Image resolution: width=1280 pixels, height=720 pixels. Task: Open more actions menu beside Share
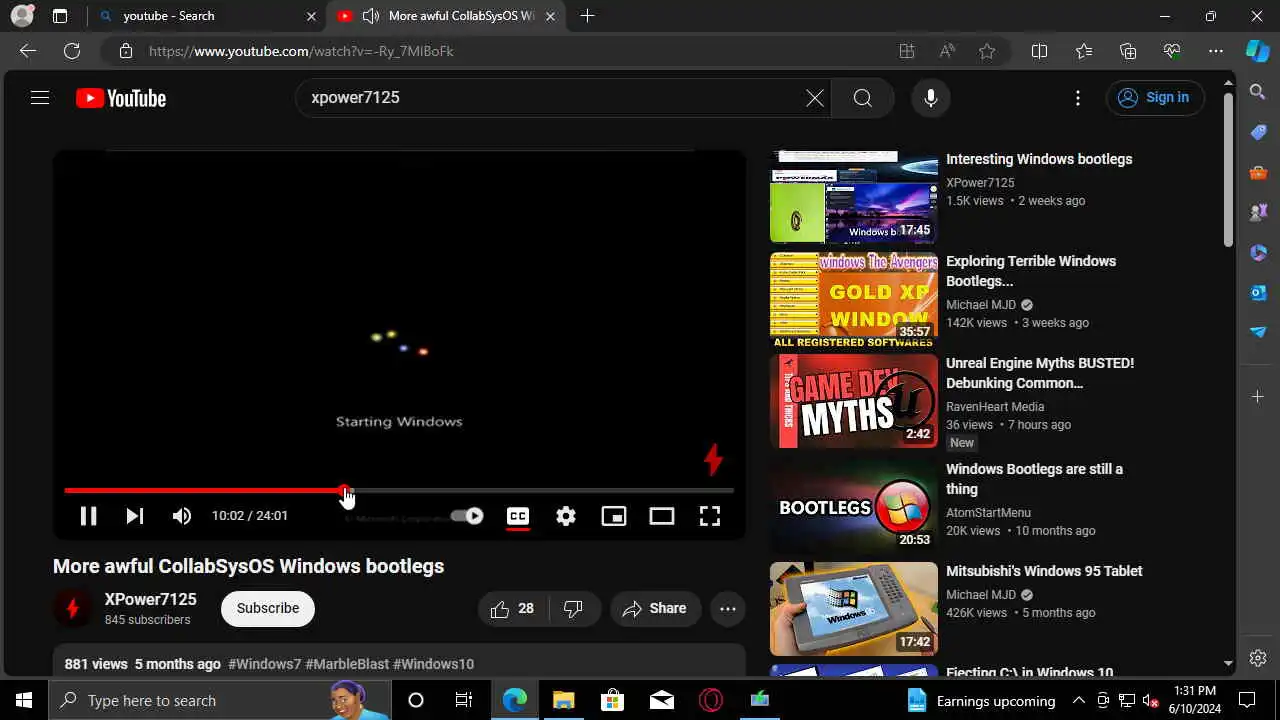(728, 609)
